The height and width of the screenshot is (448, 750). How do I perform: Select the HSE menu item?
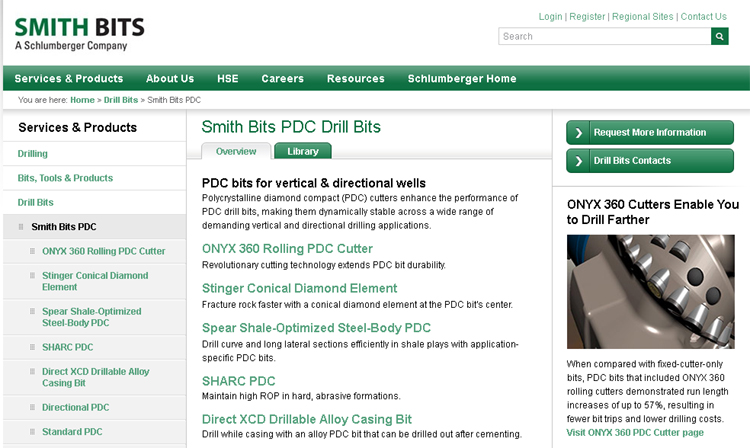[x=228, y=78]
